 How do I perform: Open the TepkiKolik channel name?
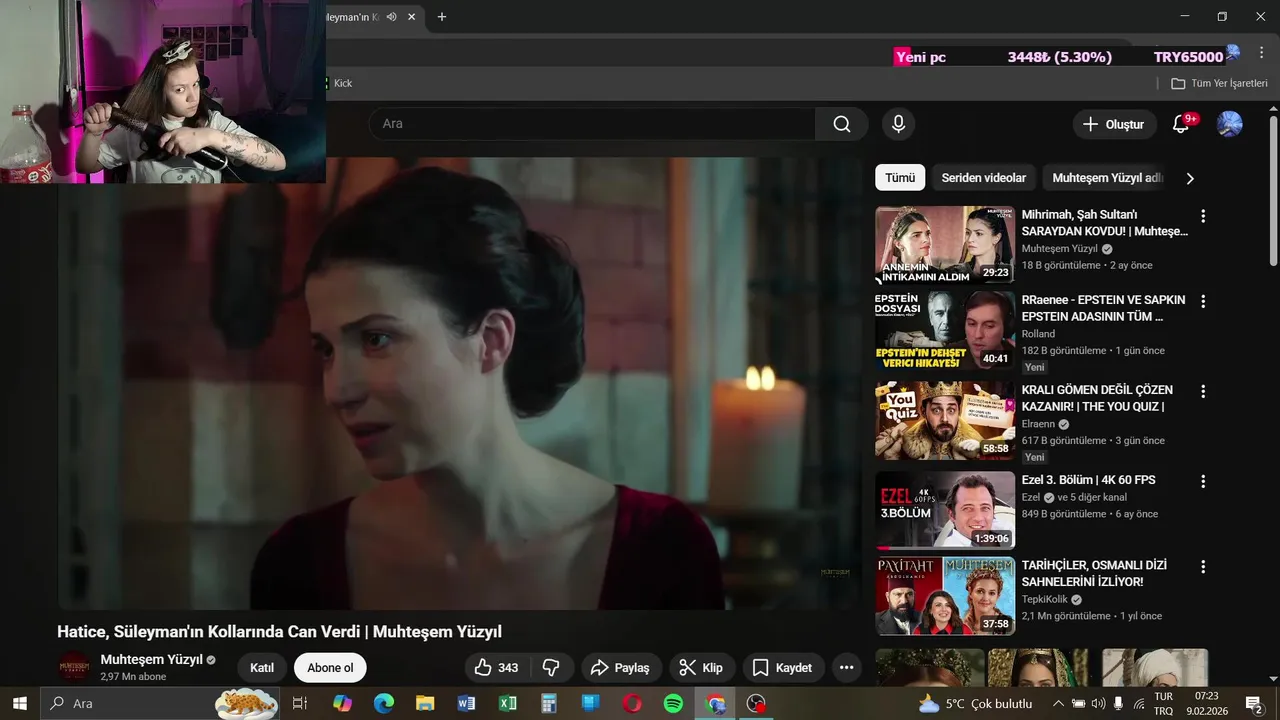tap(1044, 599)
